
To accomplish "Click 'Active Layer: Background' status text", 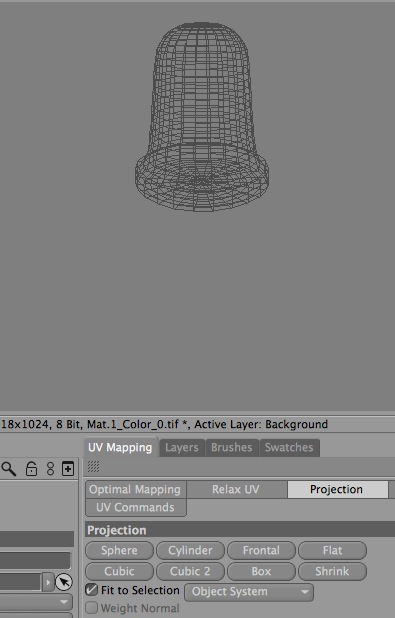I will (x=261, y=424).
